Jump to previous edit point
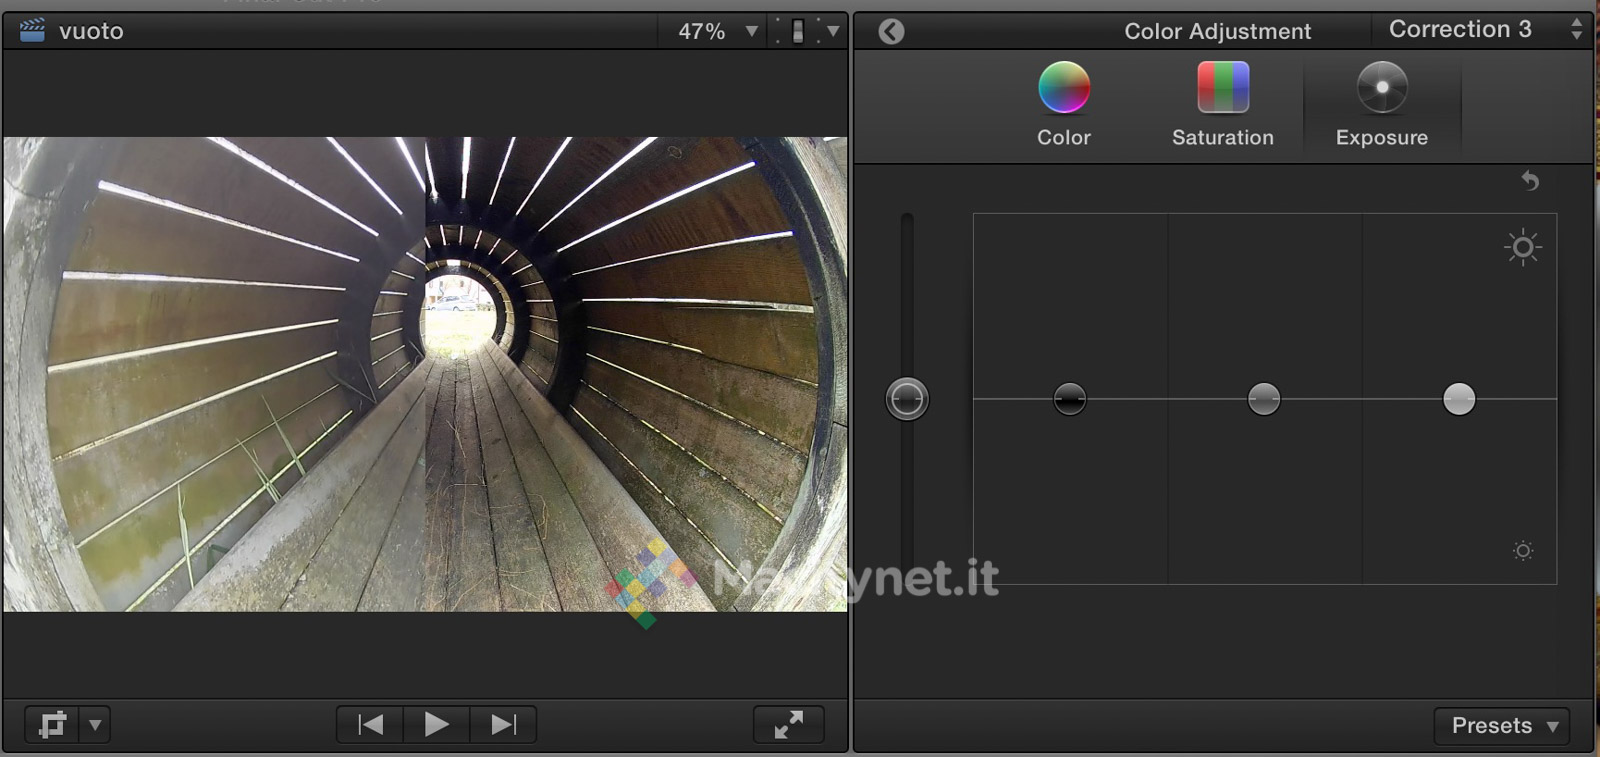Viewport: 1600px width, 757px height. [x=370, y=724]
